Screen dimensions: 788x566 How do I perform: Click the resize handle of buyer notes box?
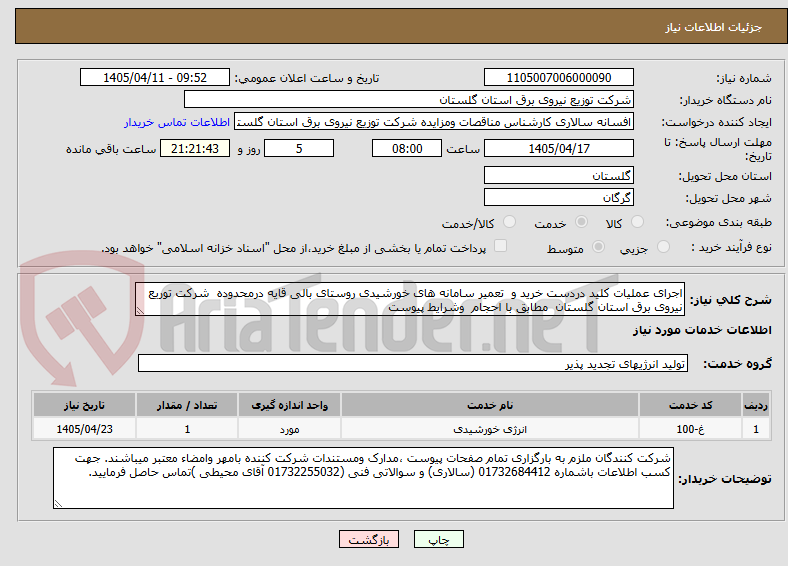58,504
